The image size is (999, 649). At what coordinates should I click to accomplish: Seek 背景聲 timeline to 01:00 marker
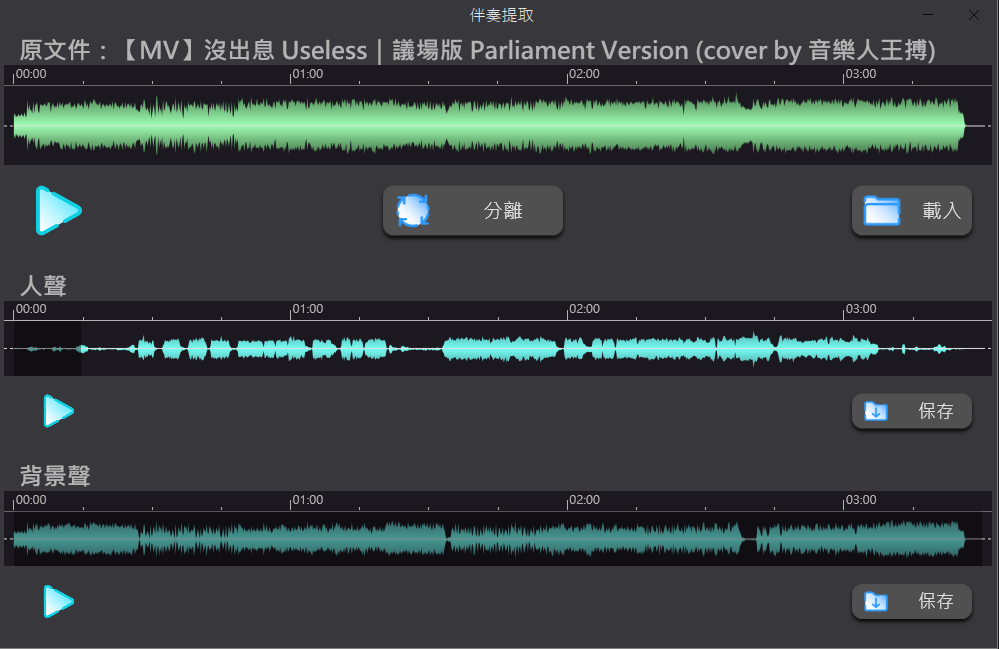[x=307, y=500]
